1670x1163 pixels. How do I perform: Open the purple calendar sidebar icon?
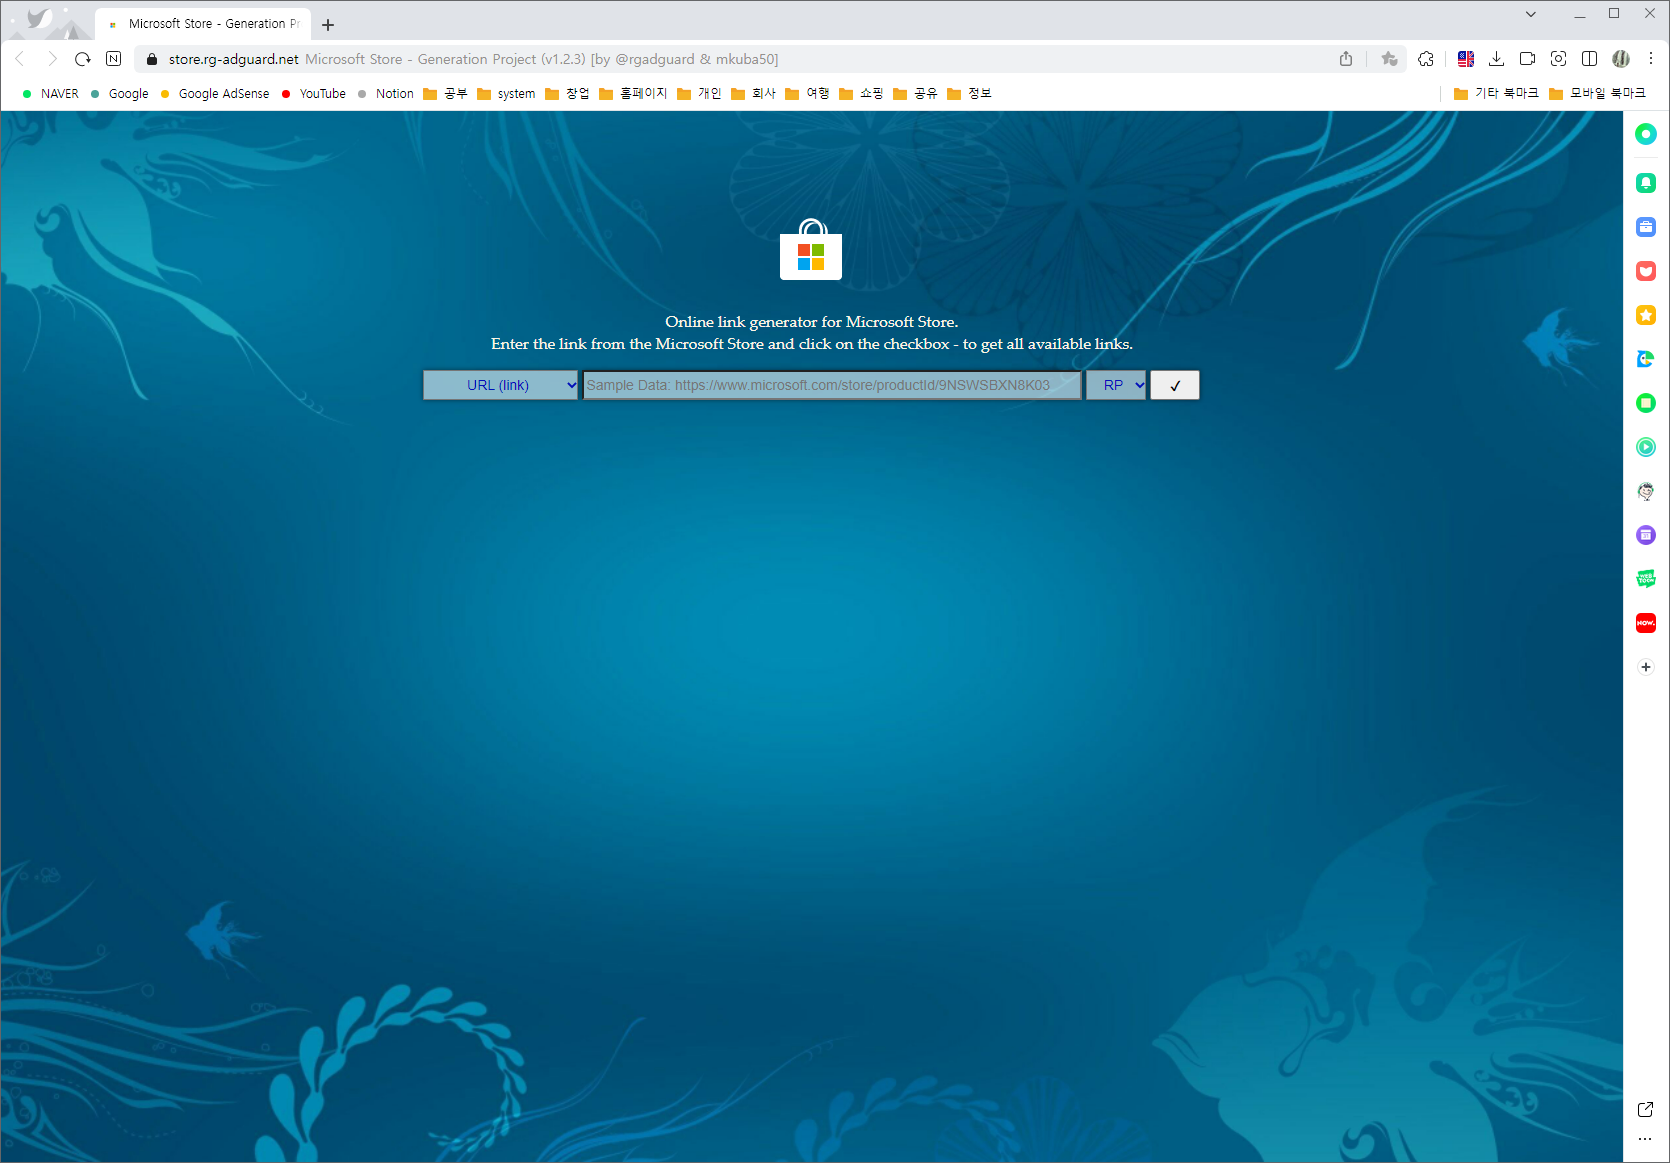pyautogui.click(x=1646, y=535)
